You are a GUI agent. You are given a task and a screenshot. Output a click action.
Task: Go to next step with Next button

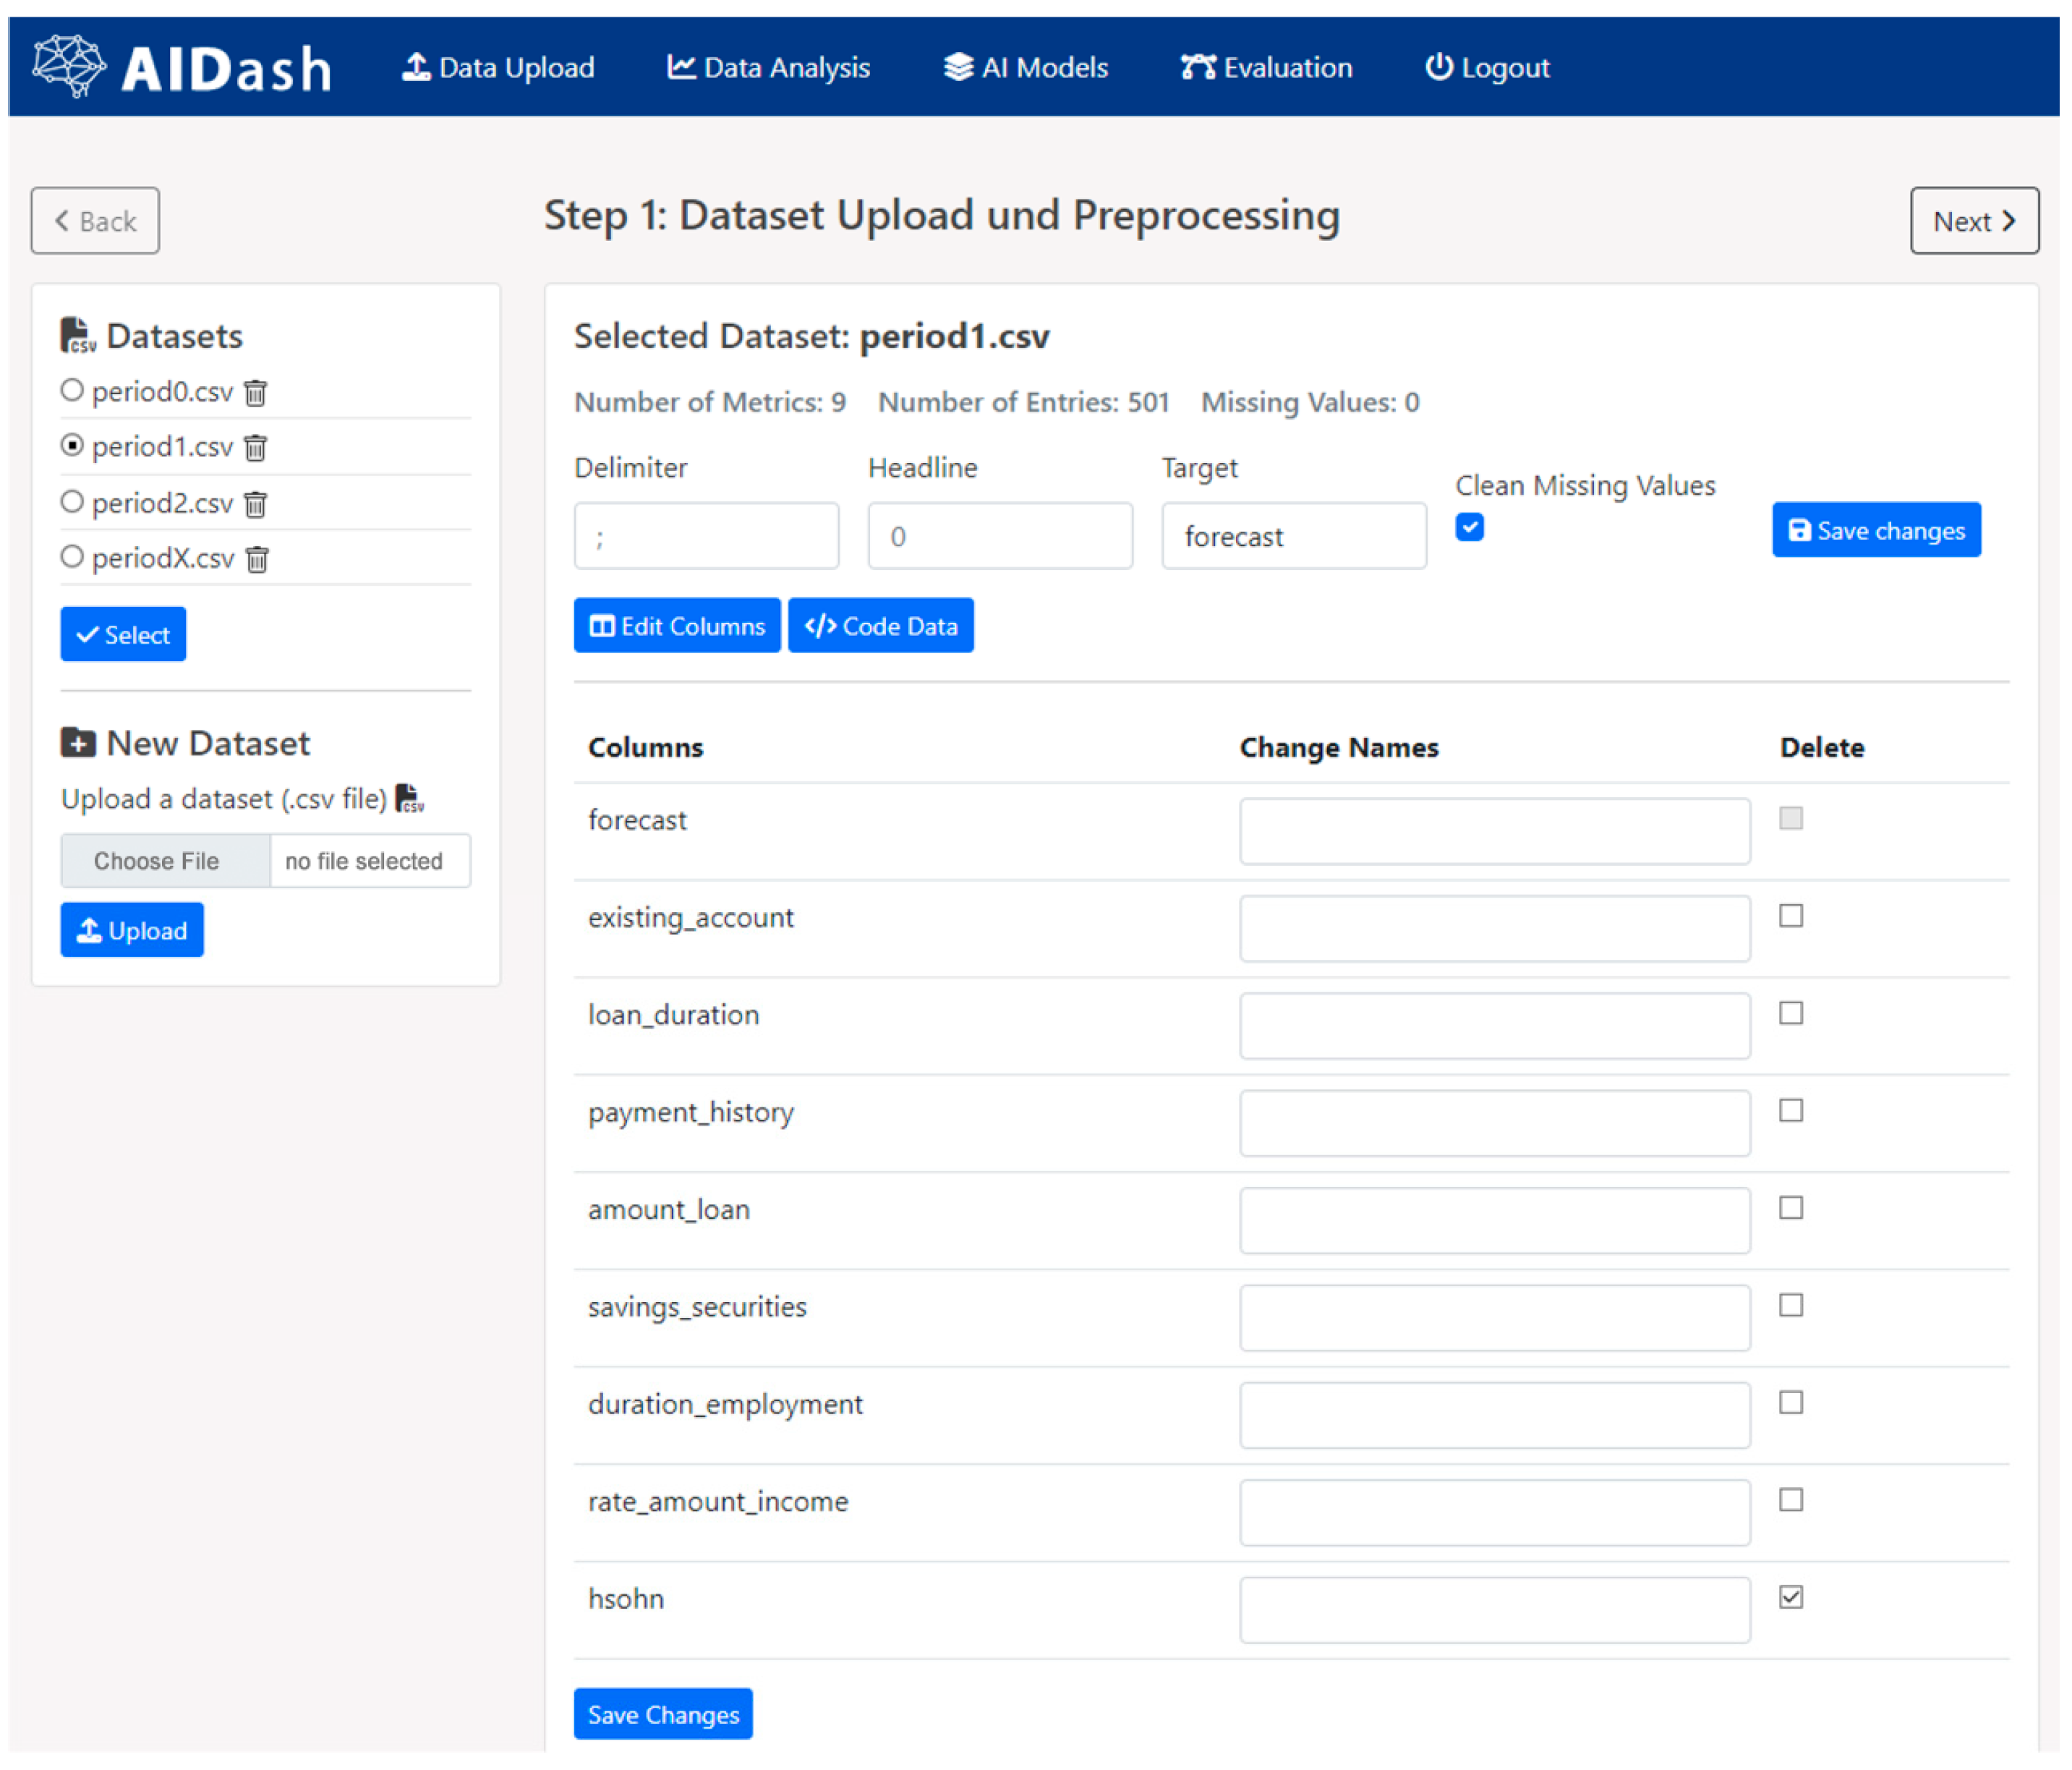[x=1973, y=221]
